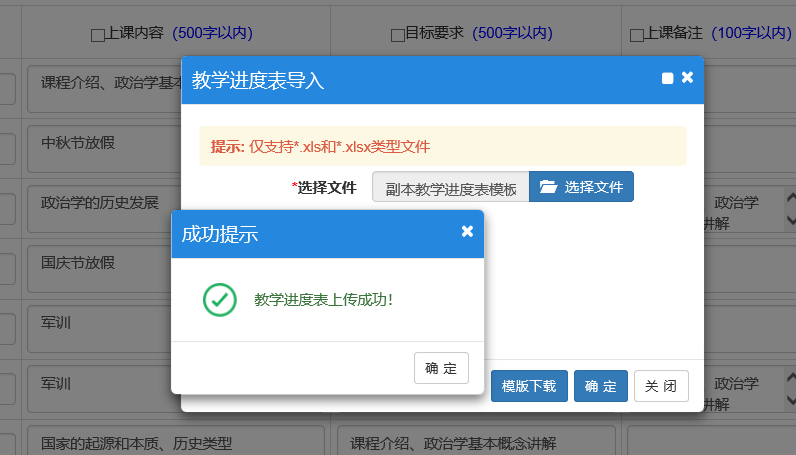The image size is (796, 455).
Task: Click the green success checkmark icon
Action: (x=219, y=299)
